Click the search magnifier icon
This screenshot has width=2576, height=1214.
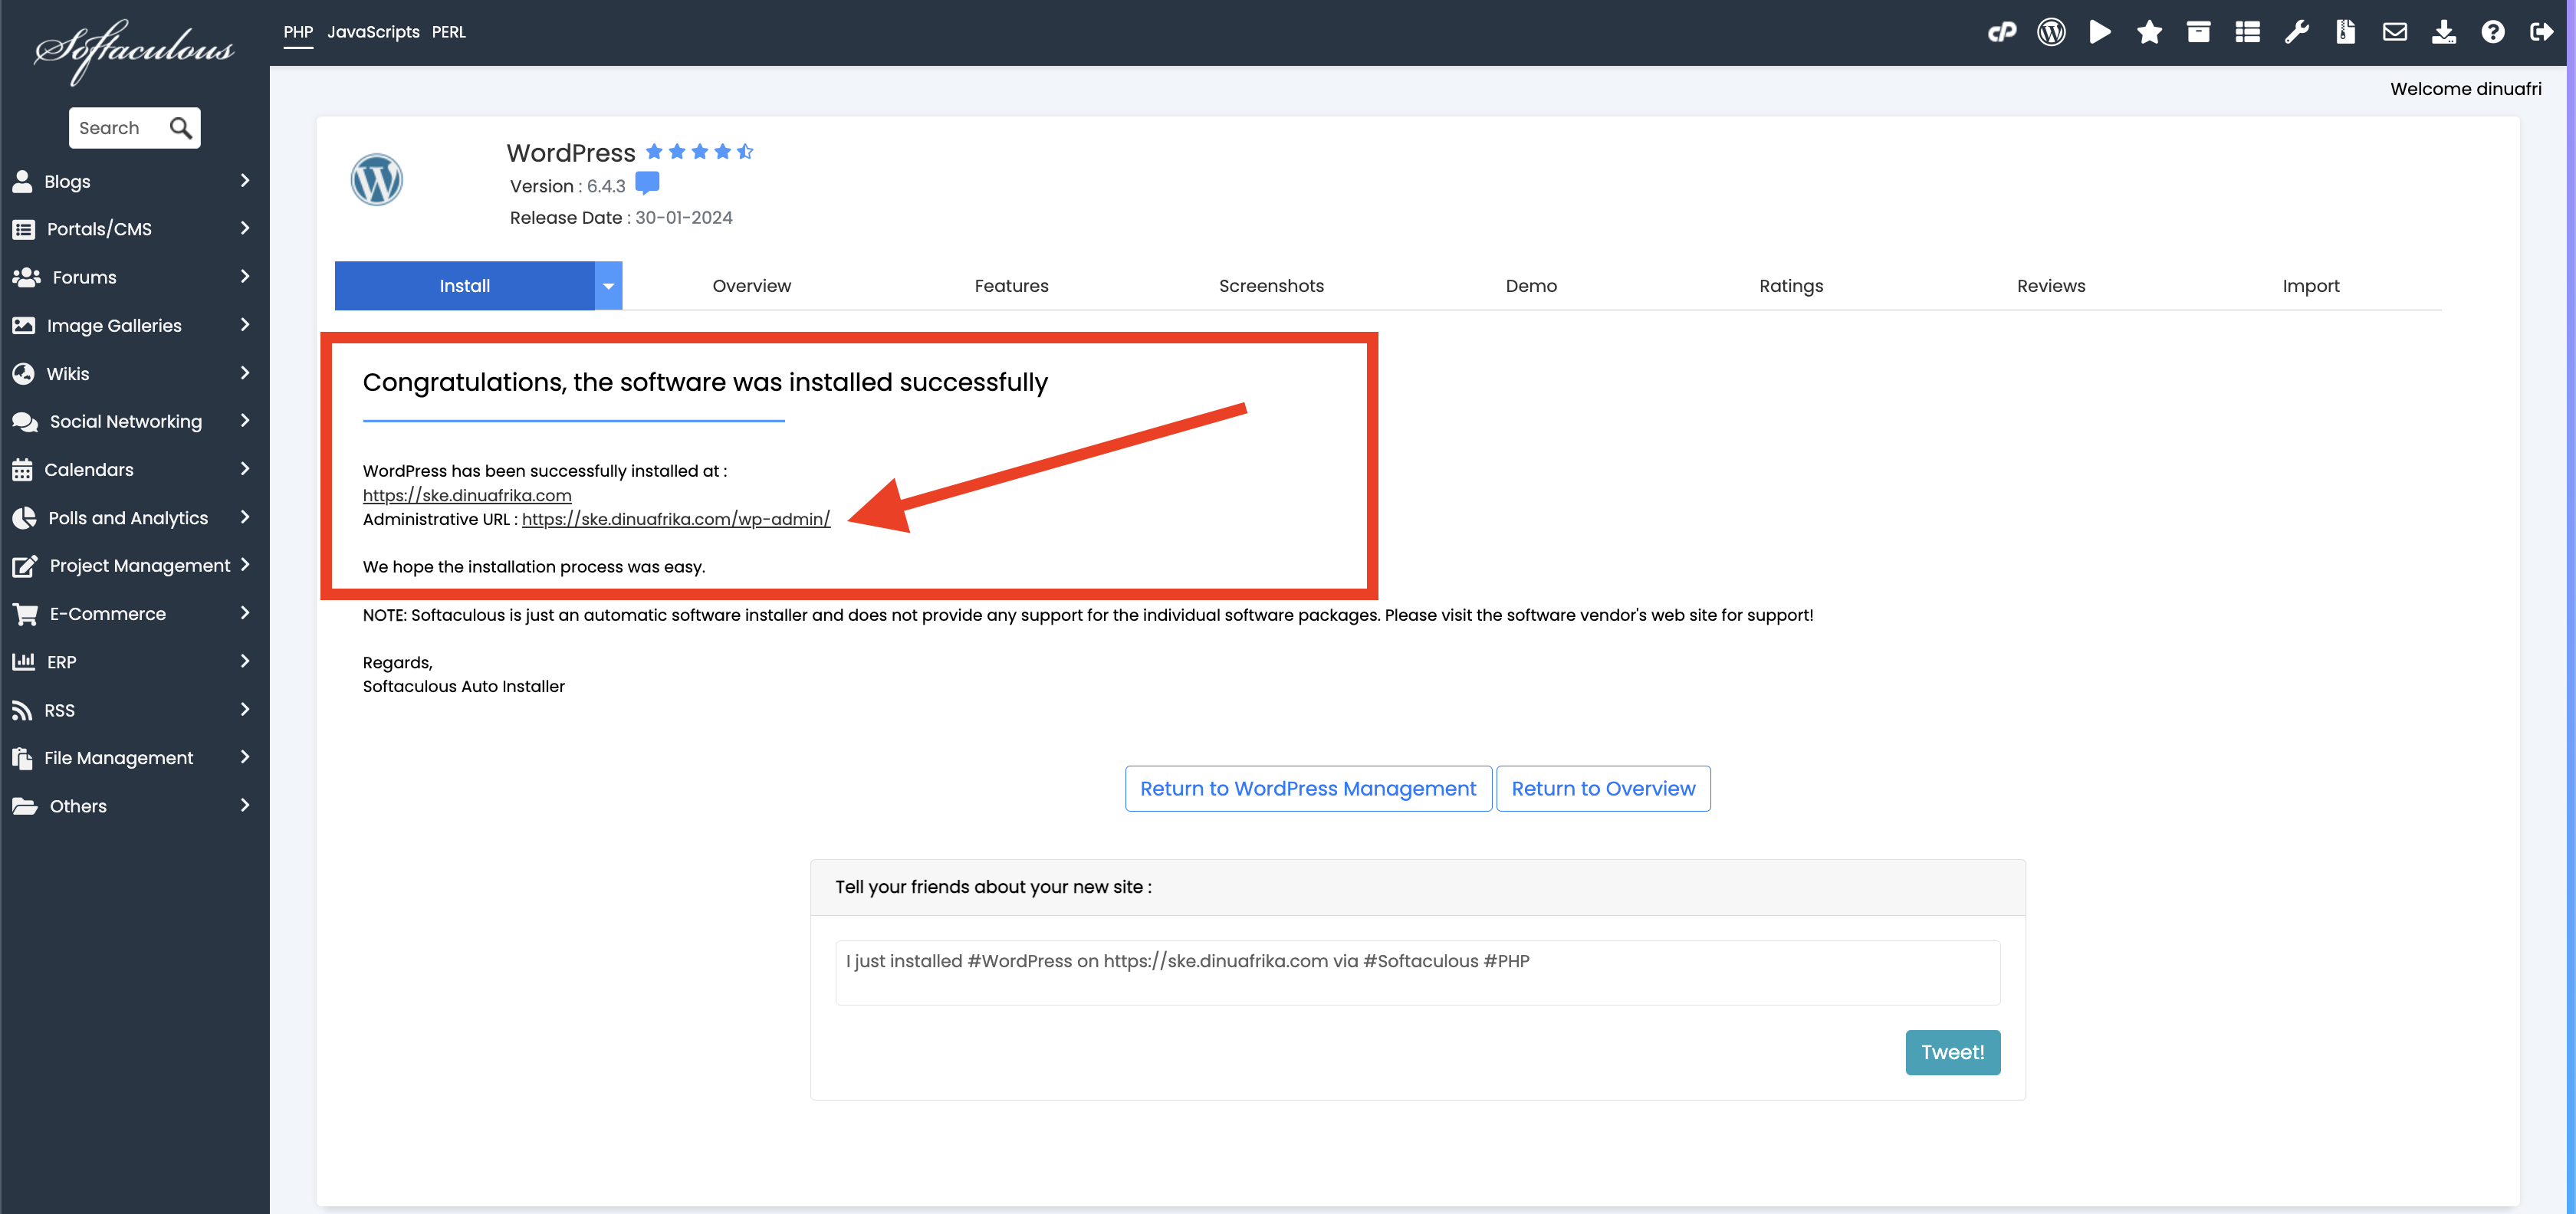coord(180,128)
